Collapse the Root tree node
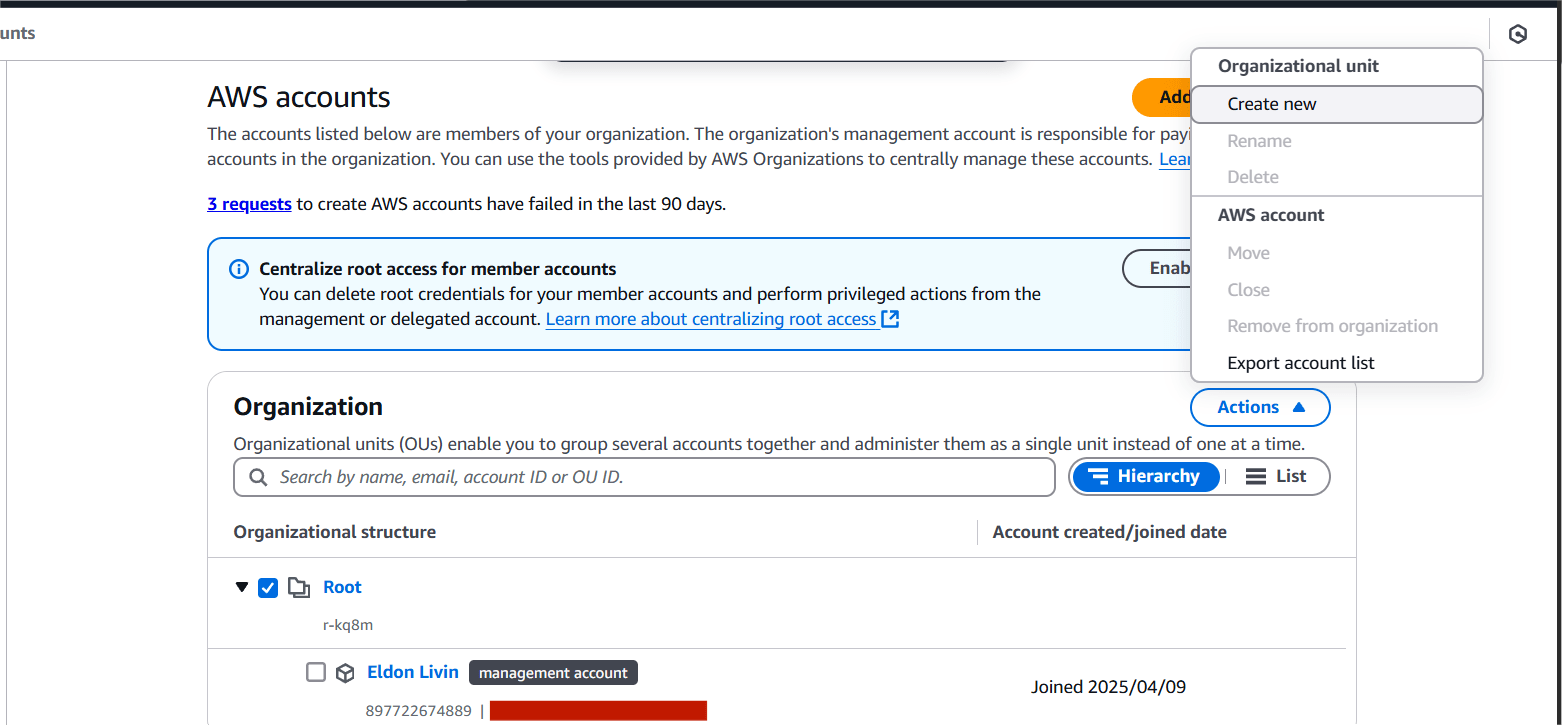Viewport: 1562px width, 725px height. 241,587
